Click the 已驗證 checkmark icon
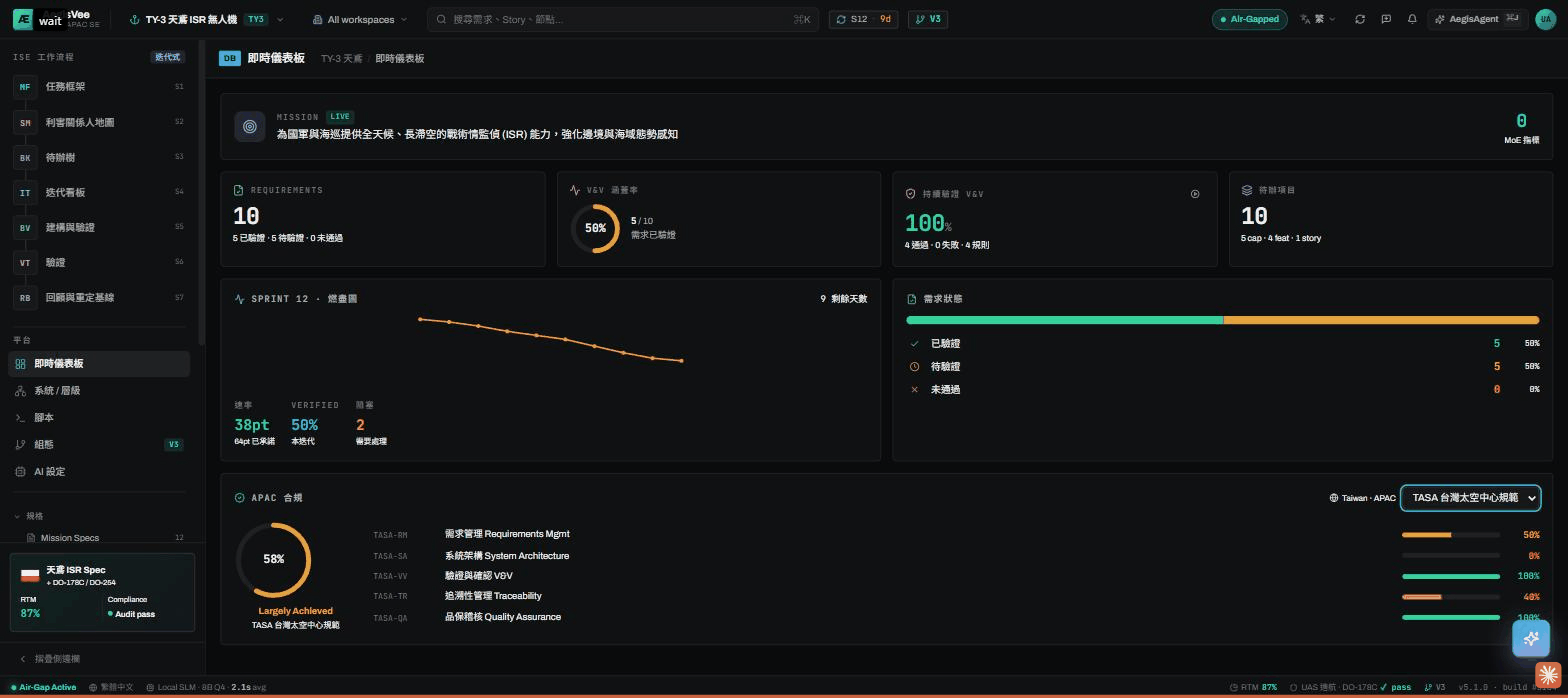 pyautogui.click(x=914, y=344)
